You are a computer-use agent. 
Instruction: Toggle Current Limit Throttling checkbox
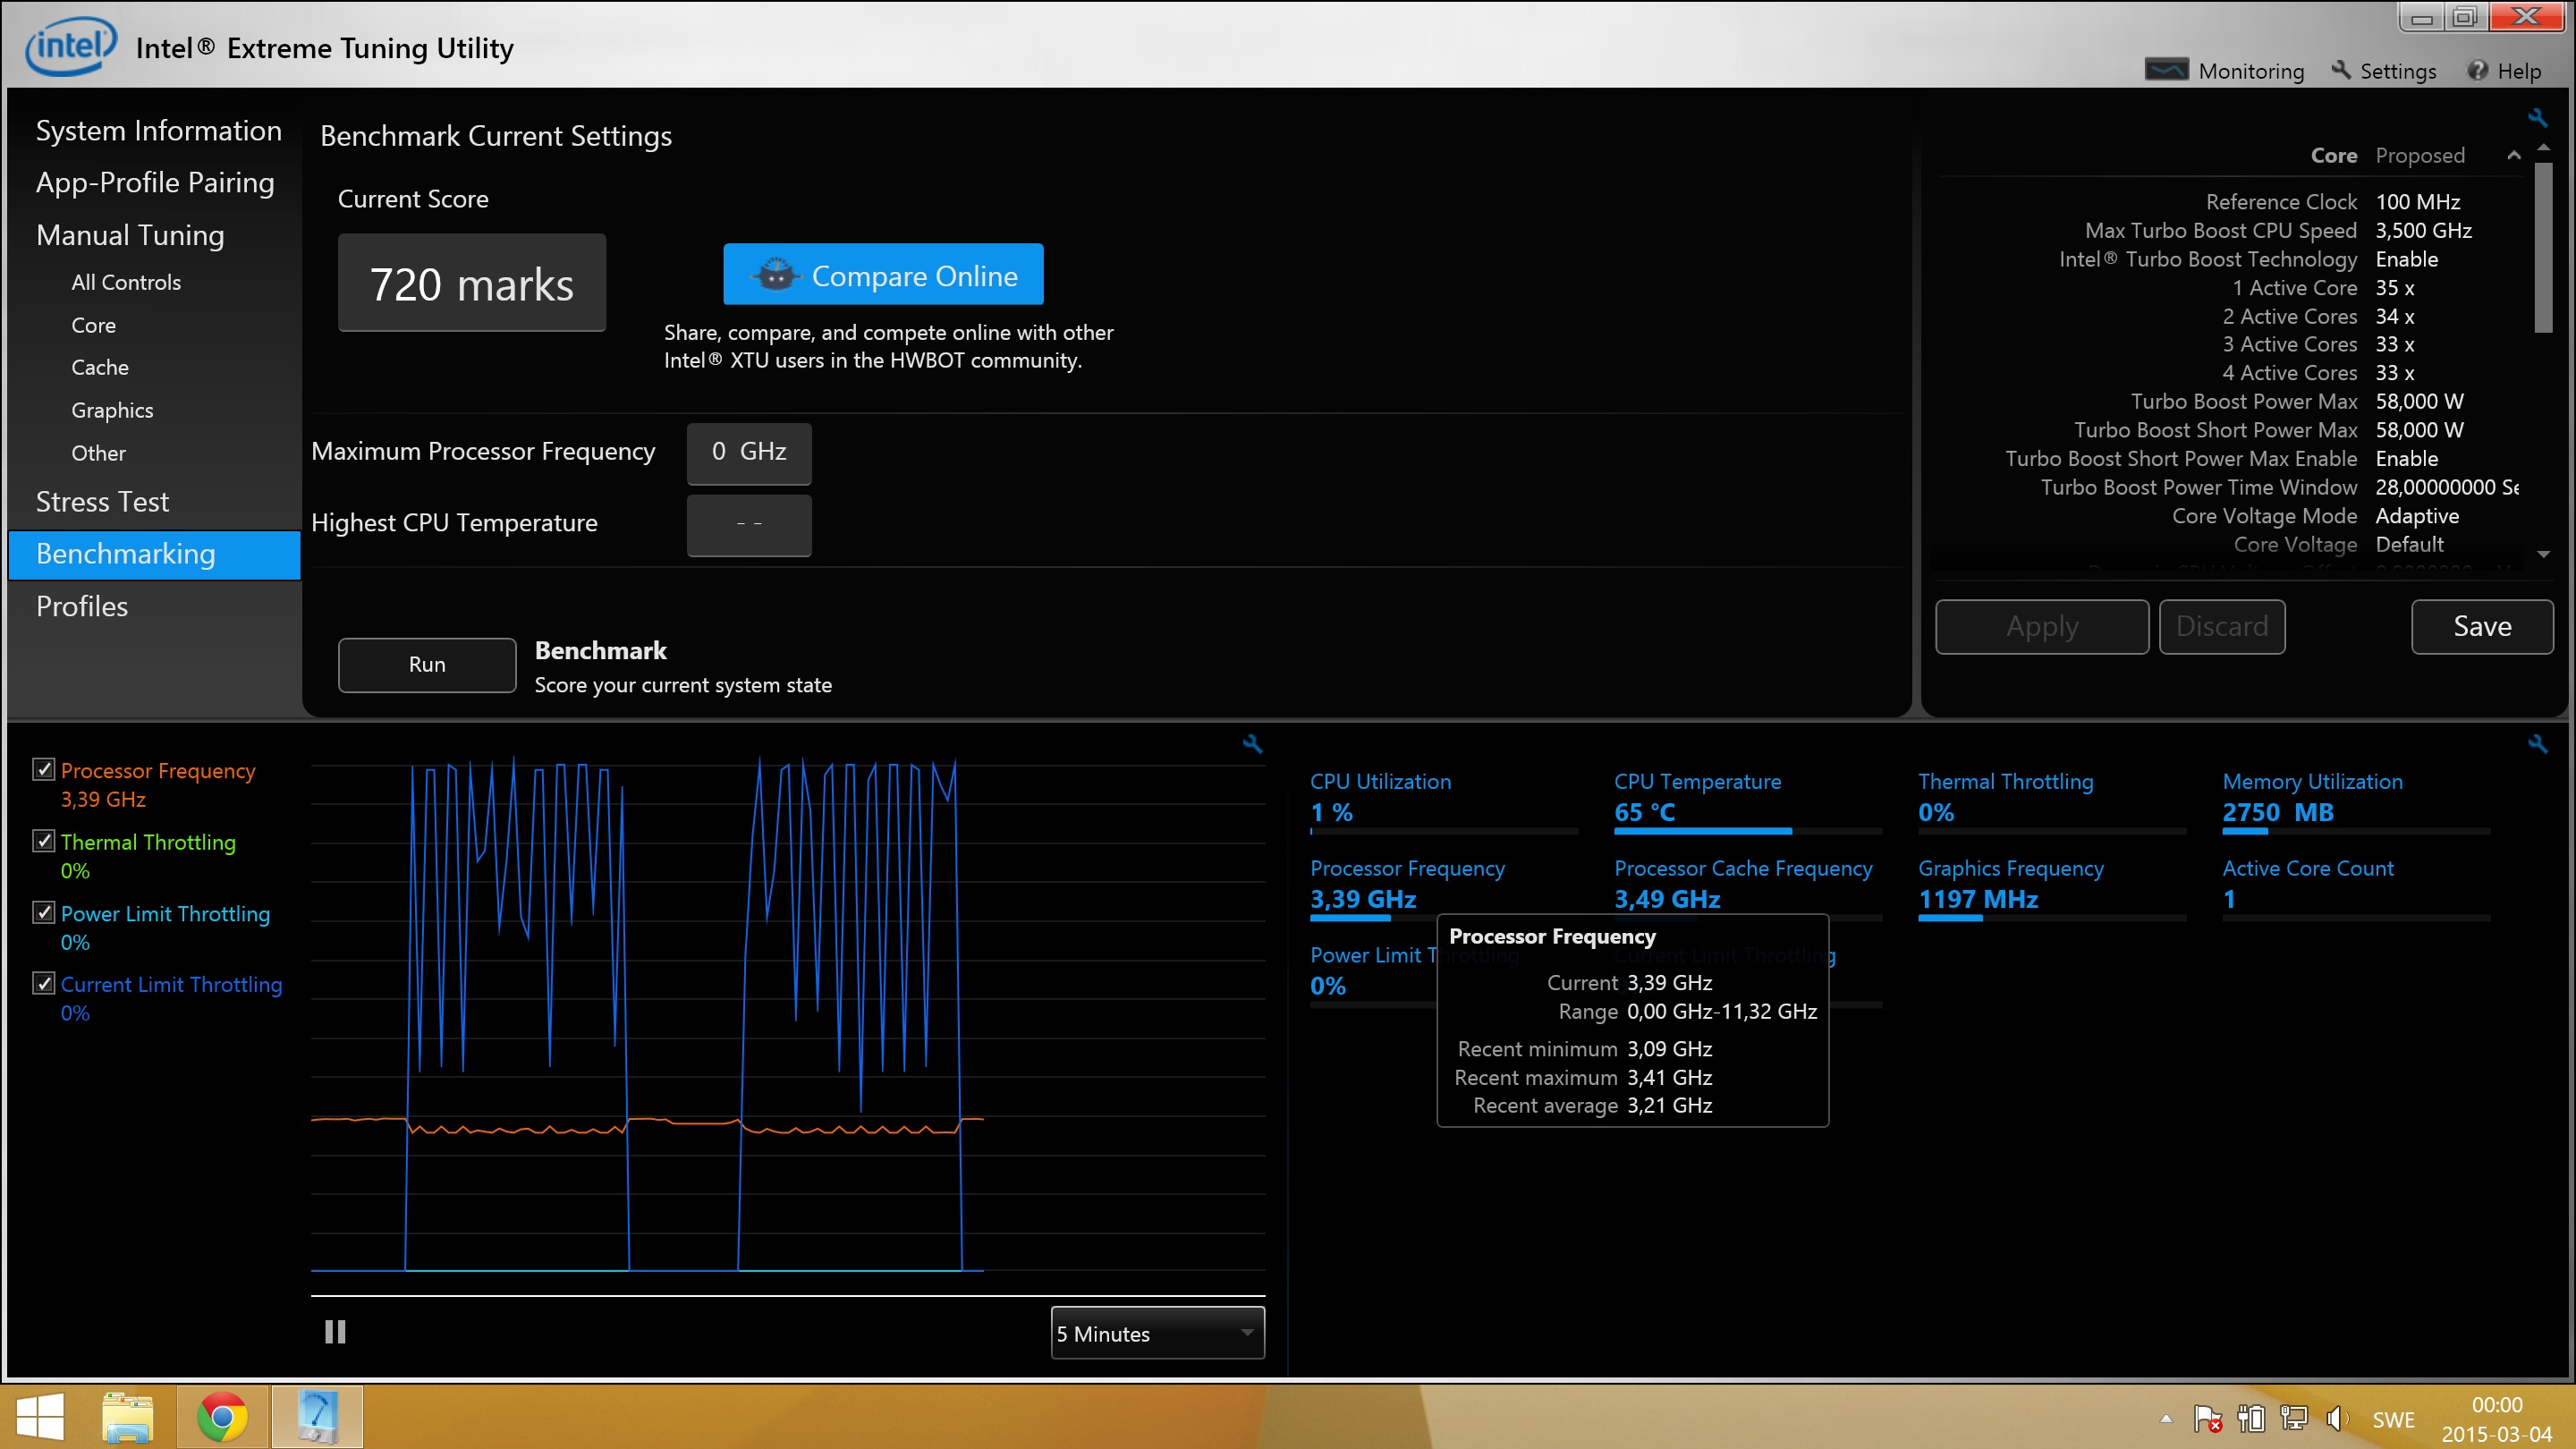point(43,983)
